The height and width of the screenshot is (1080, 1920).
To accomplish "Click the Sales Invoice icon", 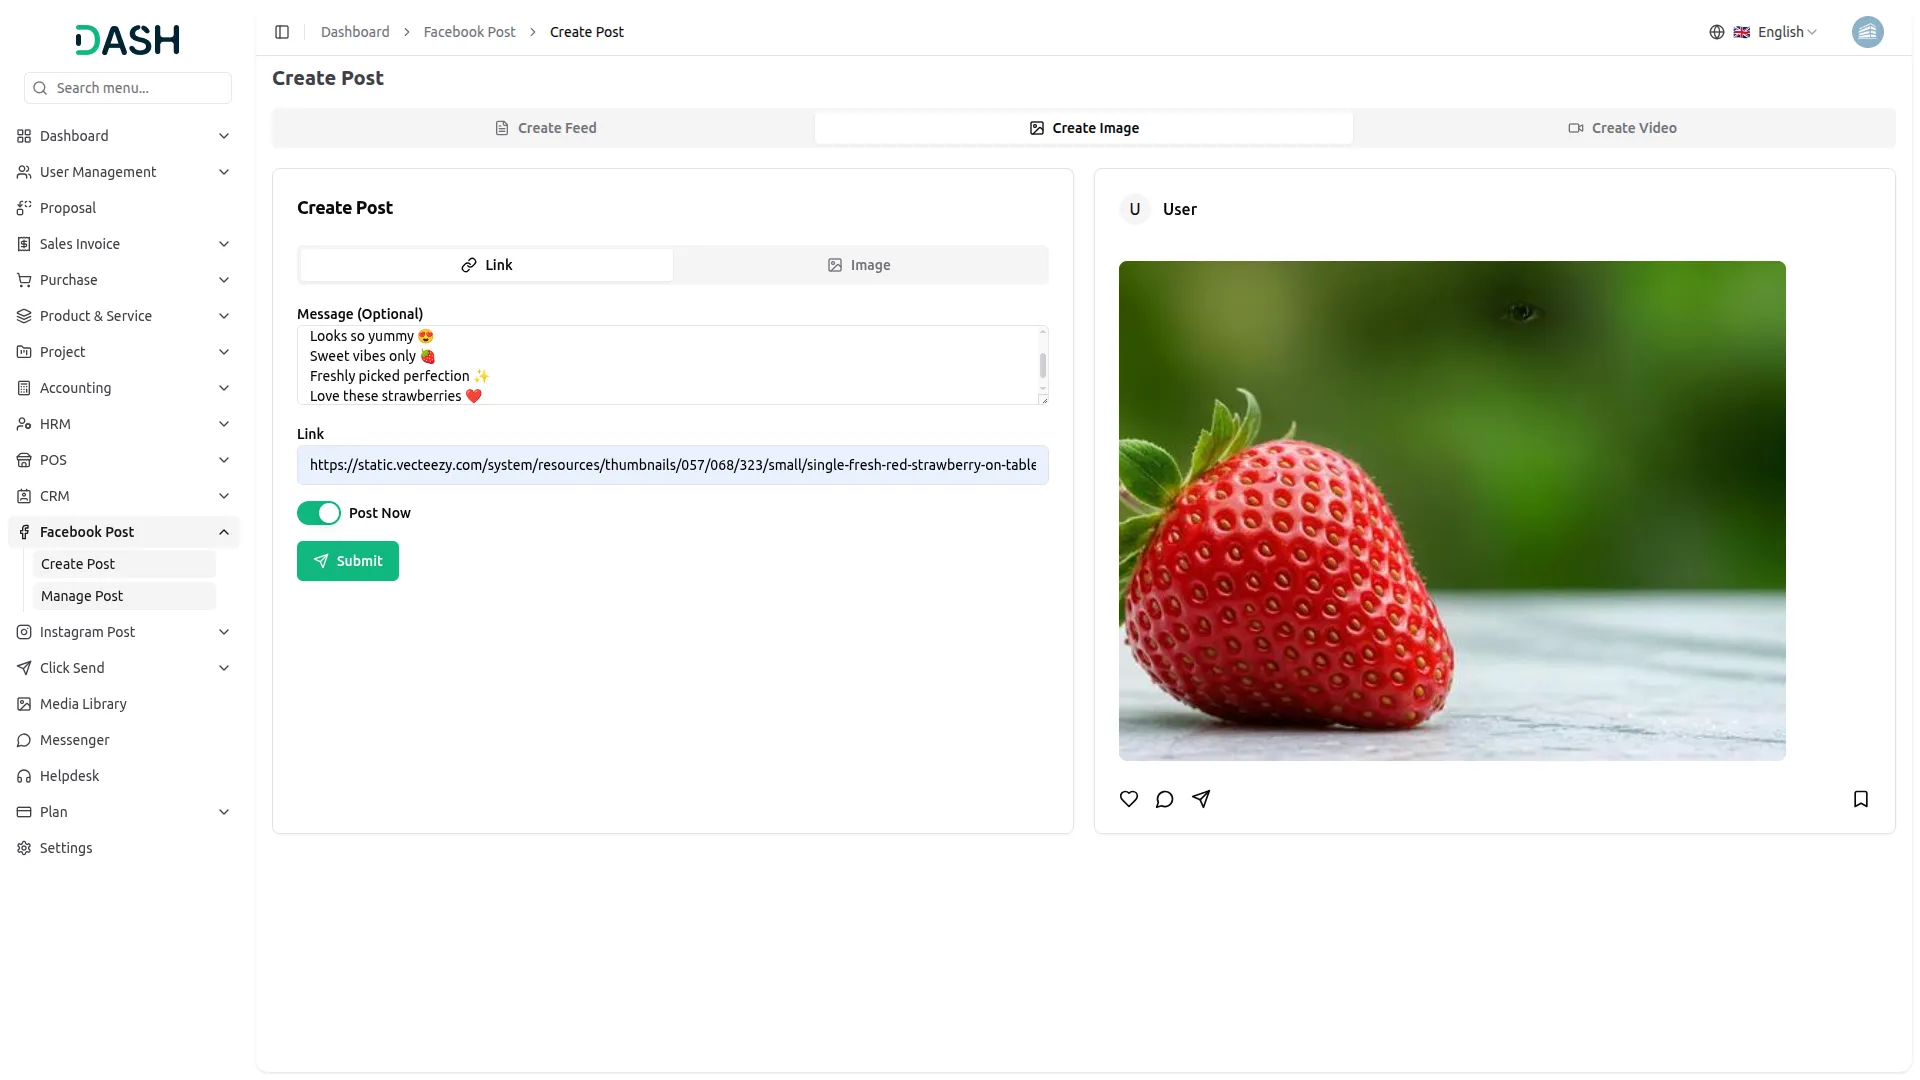I will [x=24, y=244].
